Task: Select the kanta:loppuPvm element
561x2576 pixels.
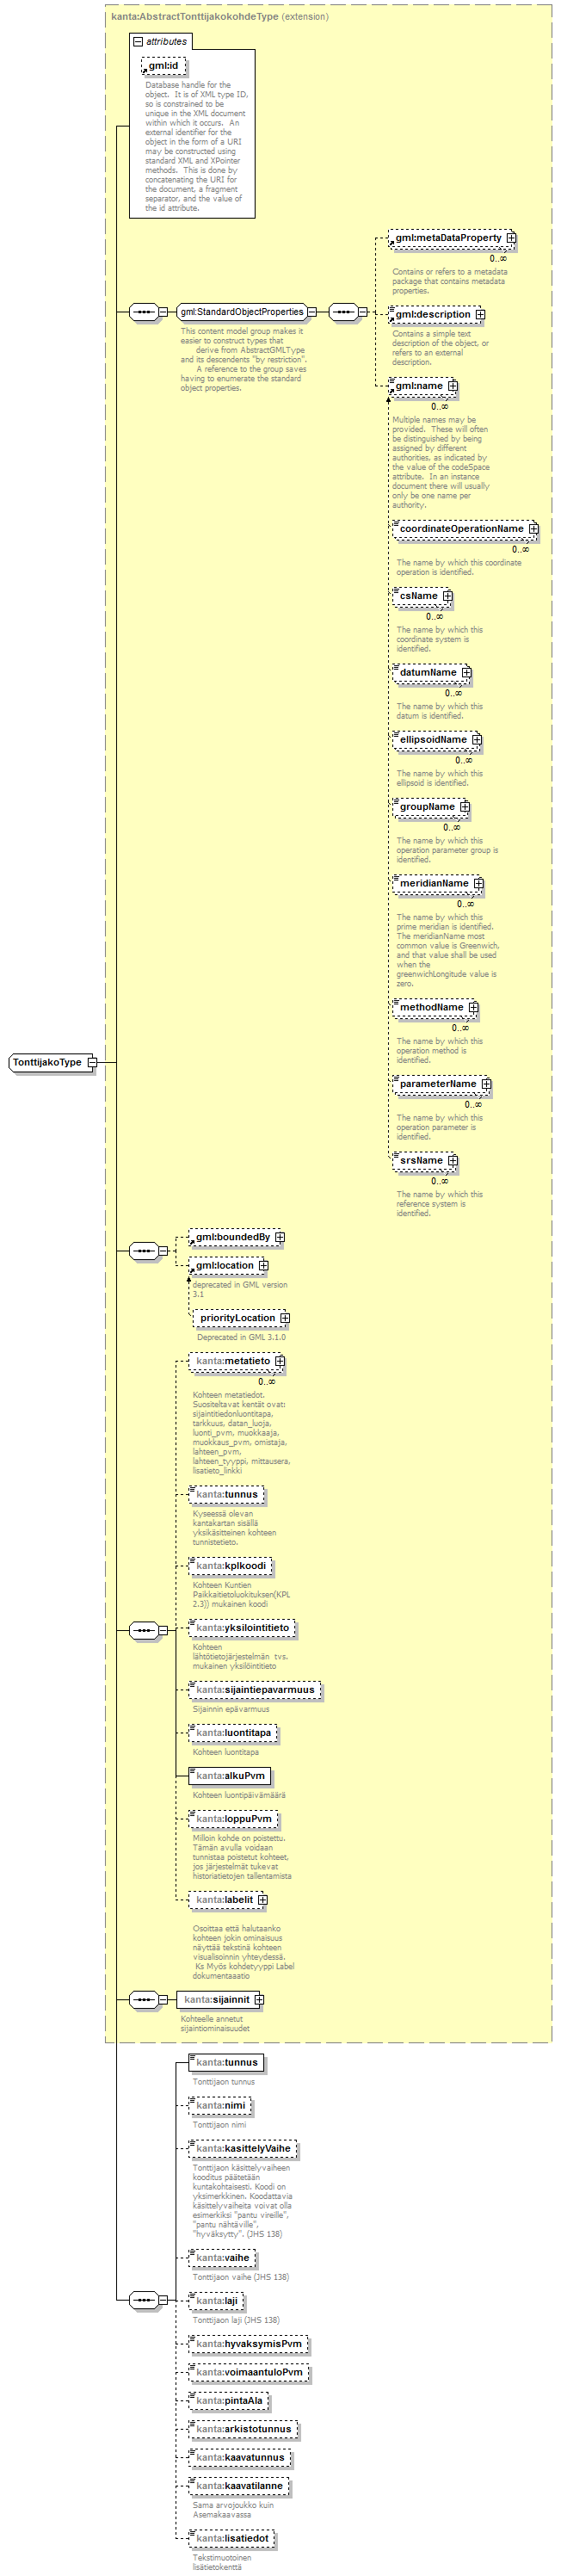Action: (233, 1819)
